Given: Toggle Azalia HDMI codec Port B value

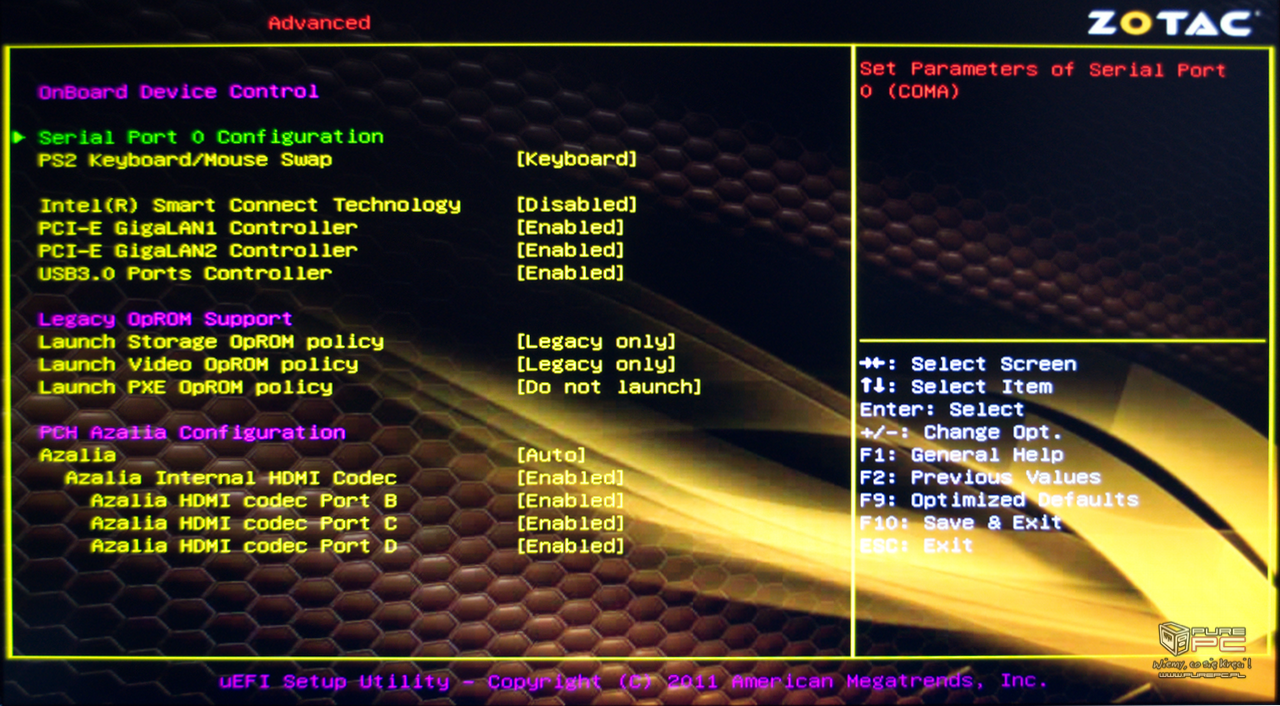Looking at the screenshot, I should (x=570, y=501).
